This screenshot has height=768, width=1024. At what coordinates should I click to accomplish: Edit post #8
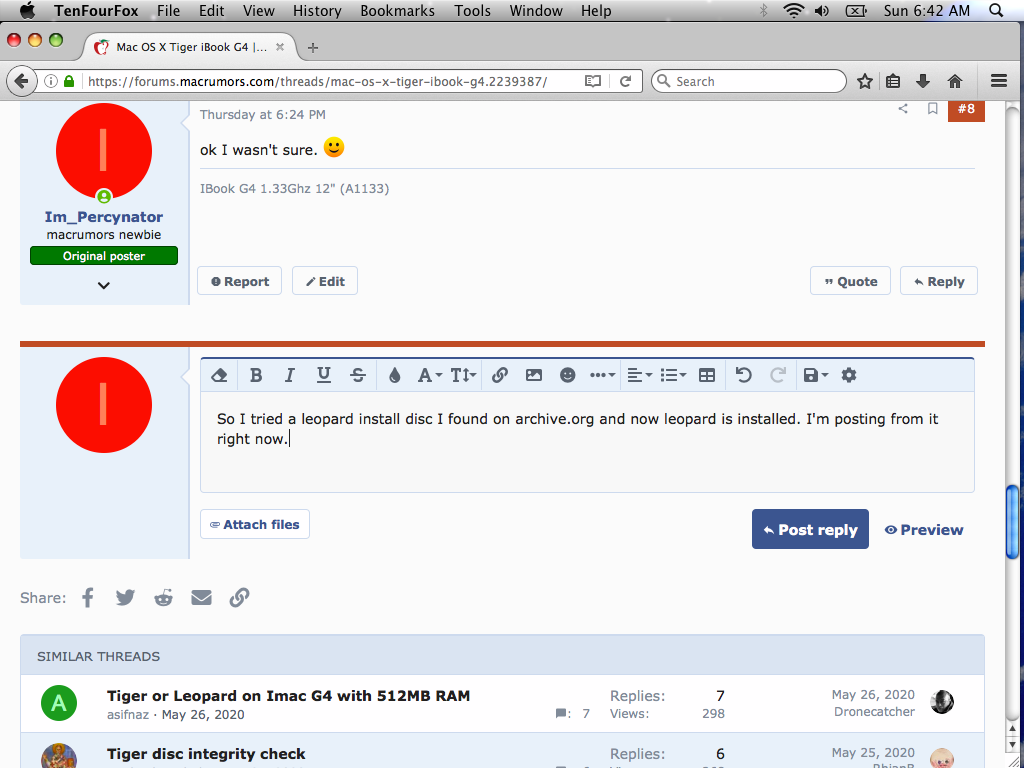coord(325,281)
